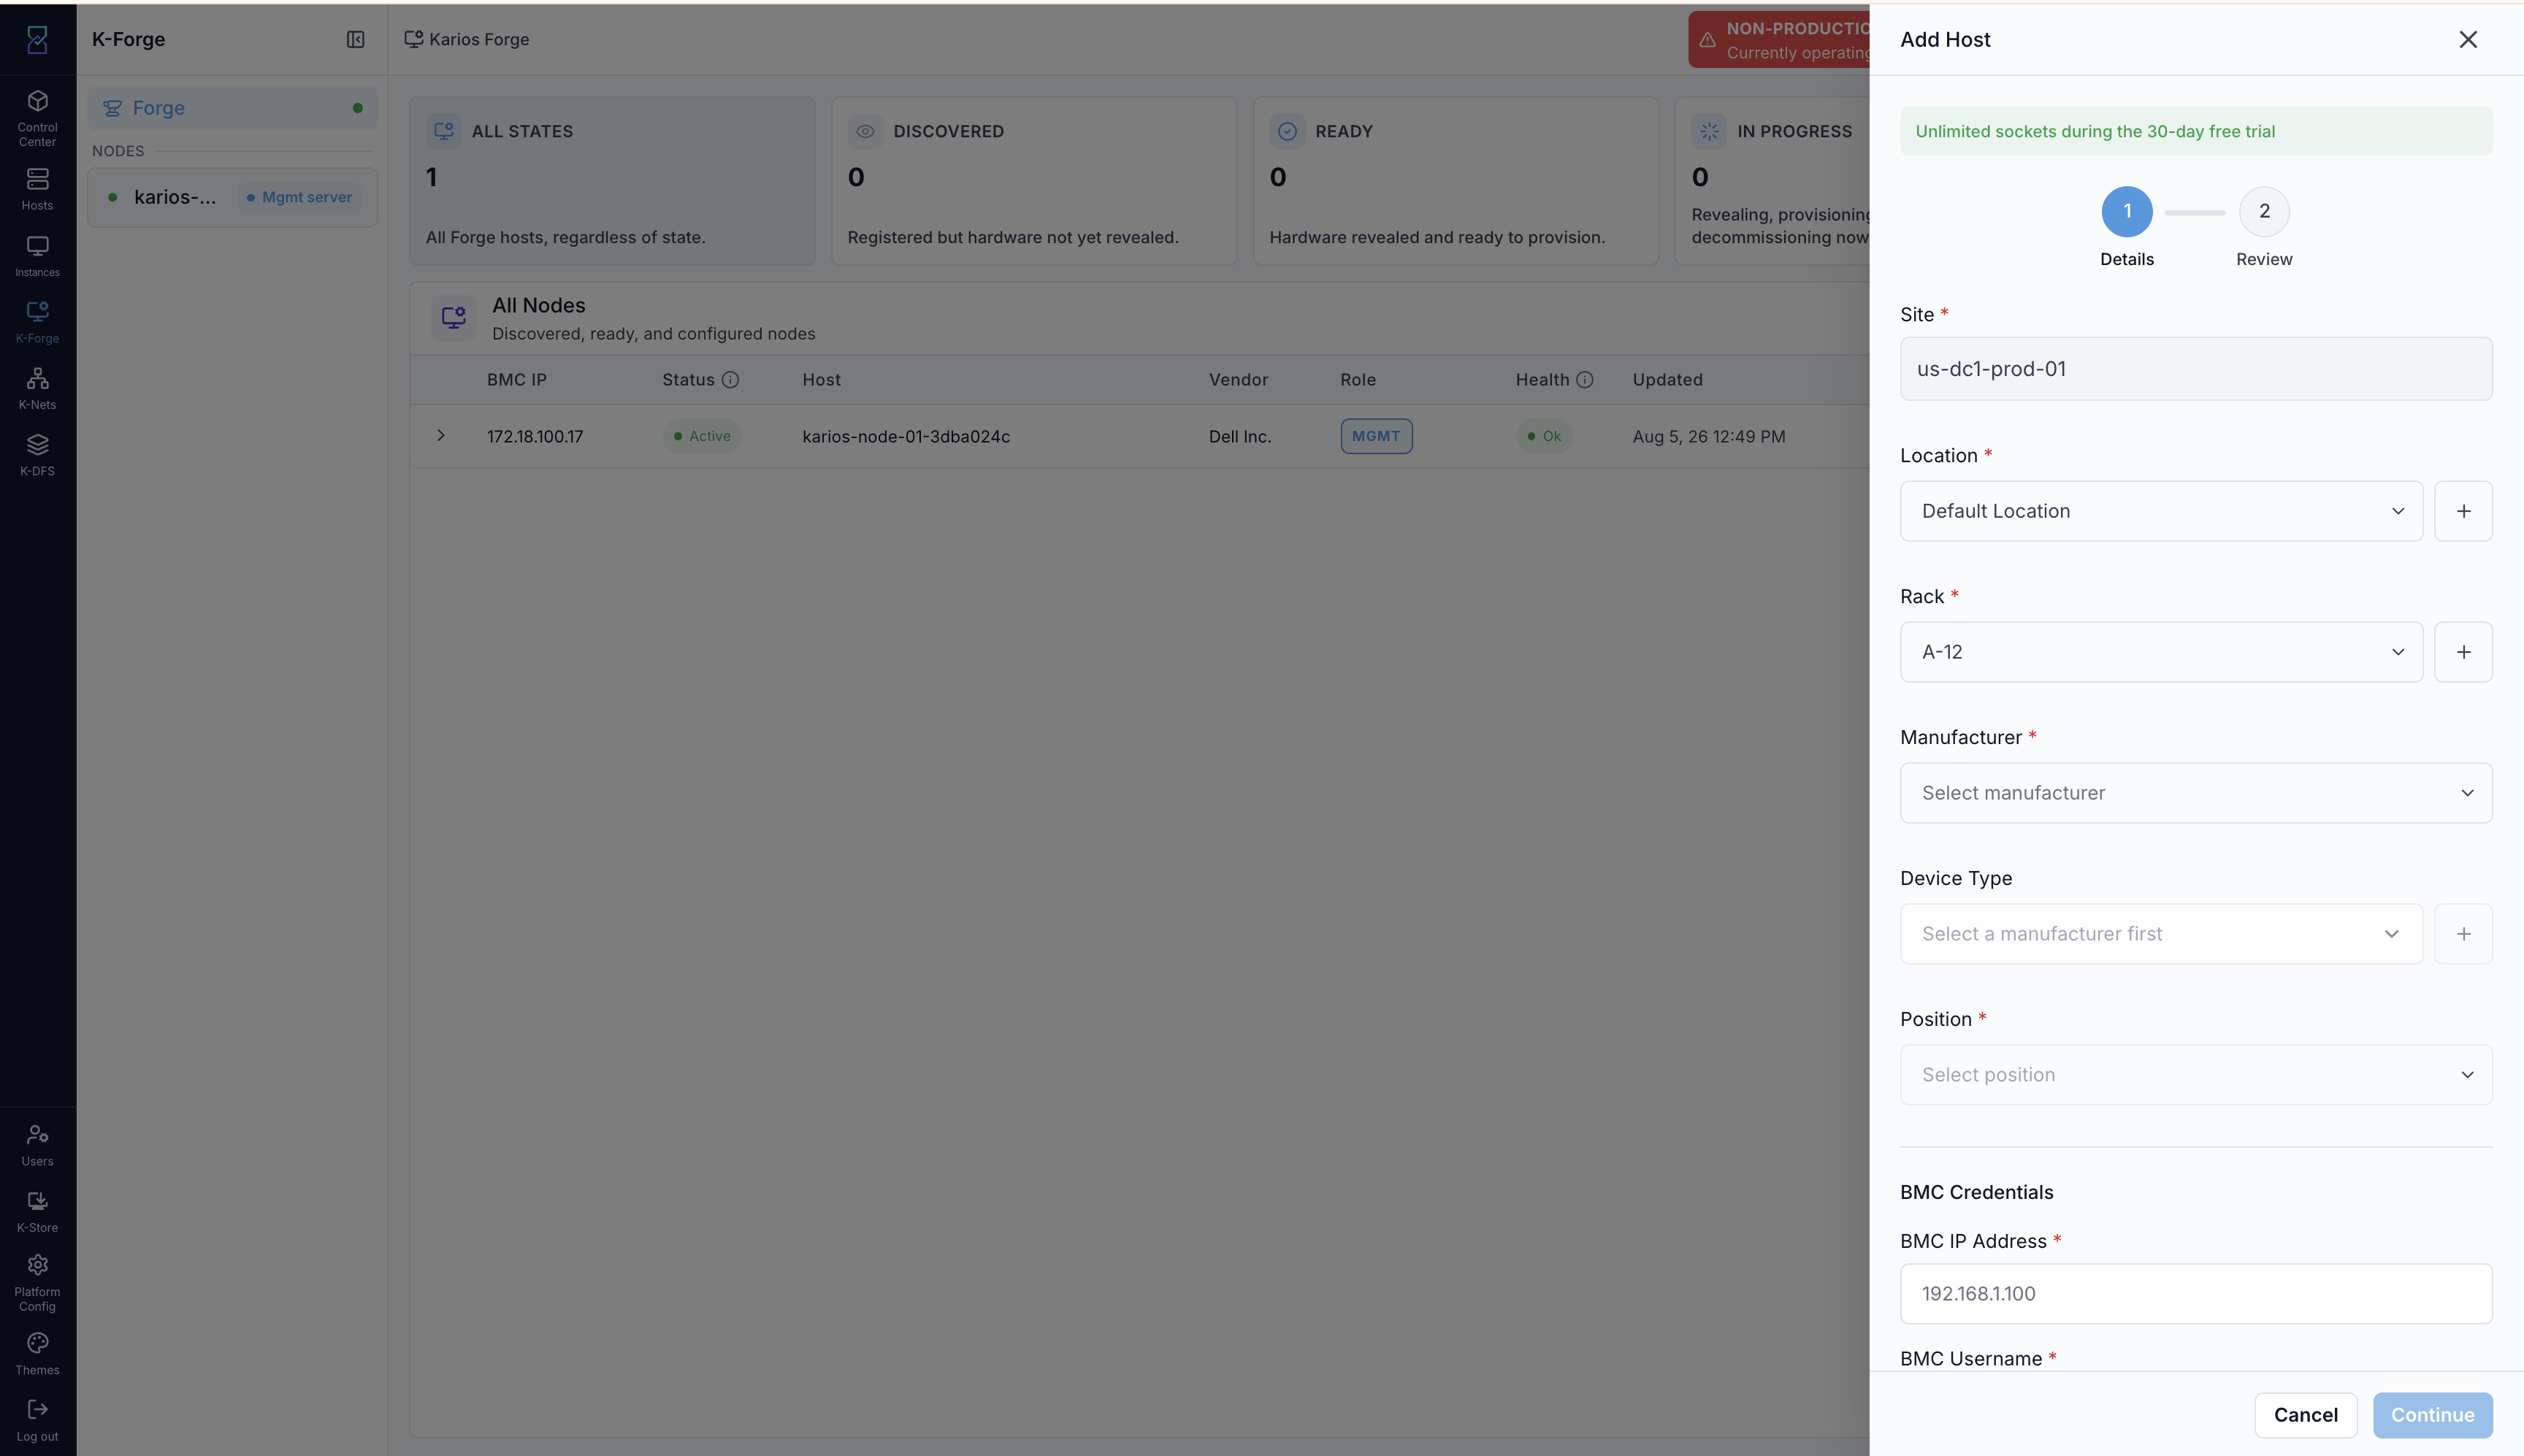The width and height of the screenshot is (2524, 1456).
Task: Click the Dell Inc. vendor cell
Action: [1240, 436]
